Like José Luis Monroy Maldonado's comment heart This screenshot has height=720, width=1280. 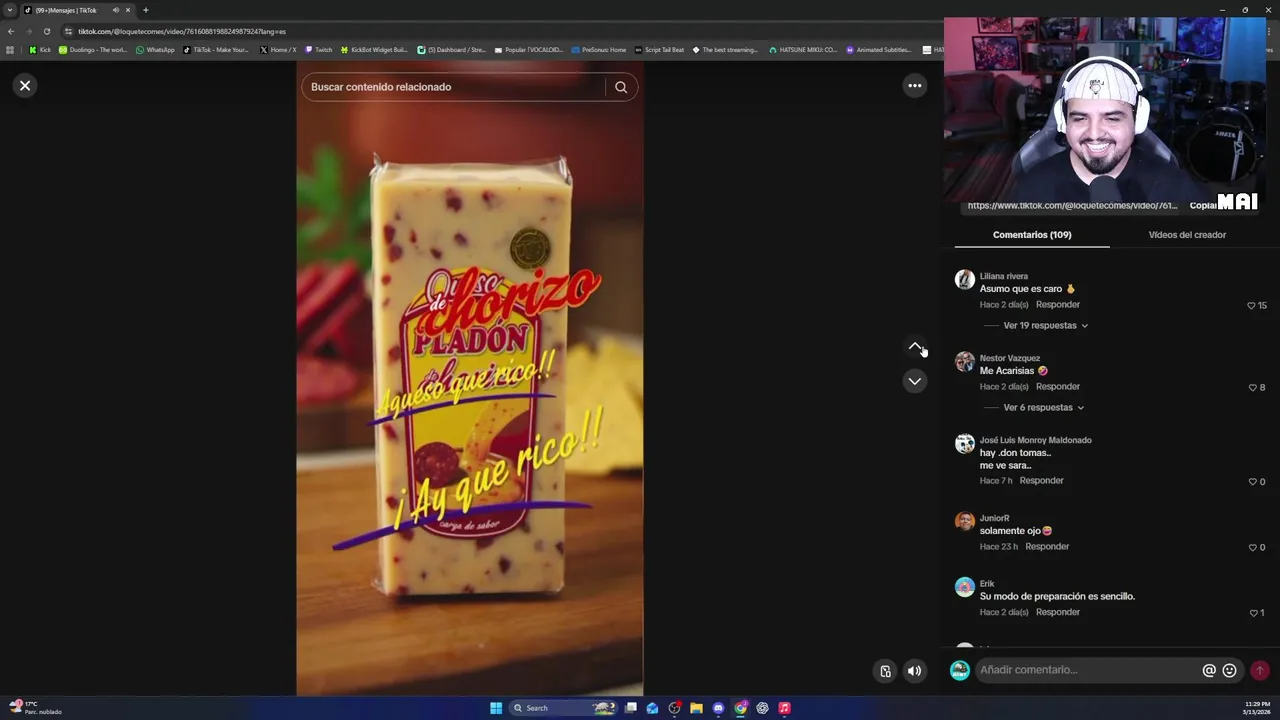[1252, 482]
